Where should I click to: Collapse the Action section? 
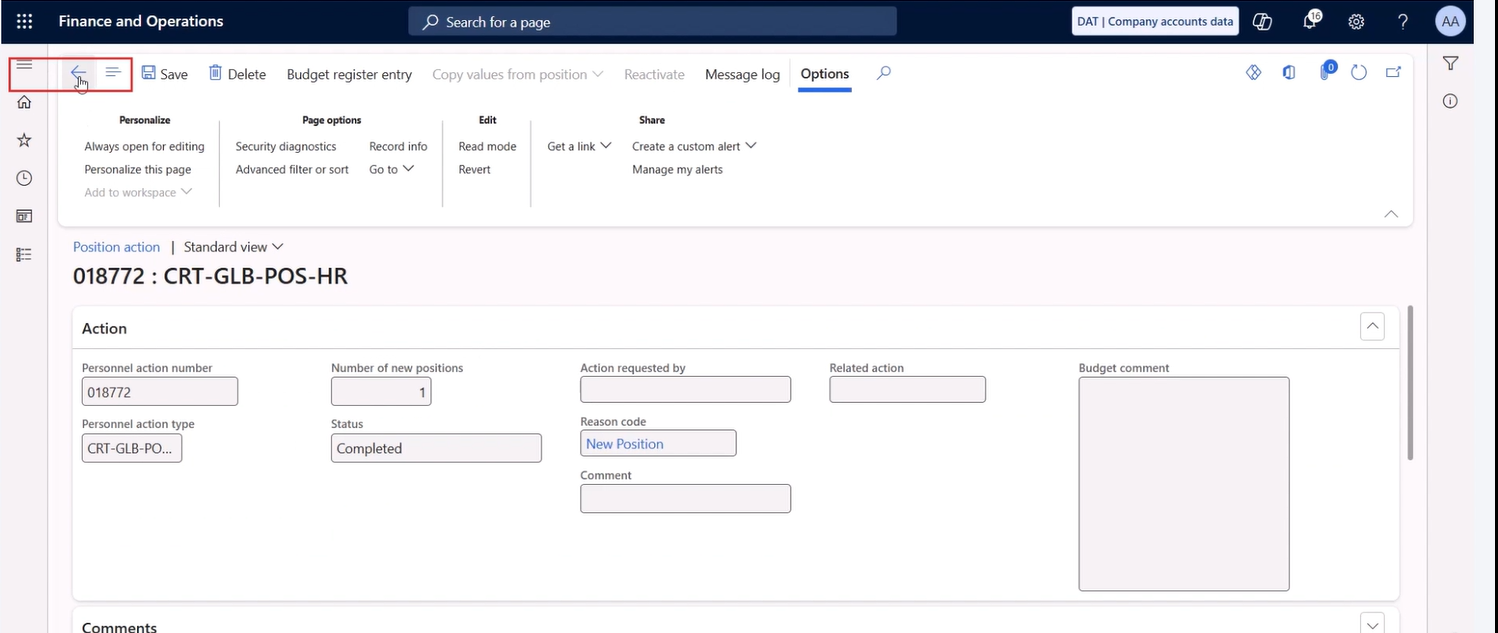pos(1372,326)
